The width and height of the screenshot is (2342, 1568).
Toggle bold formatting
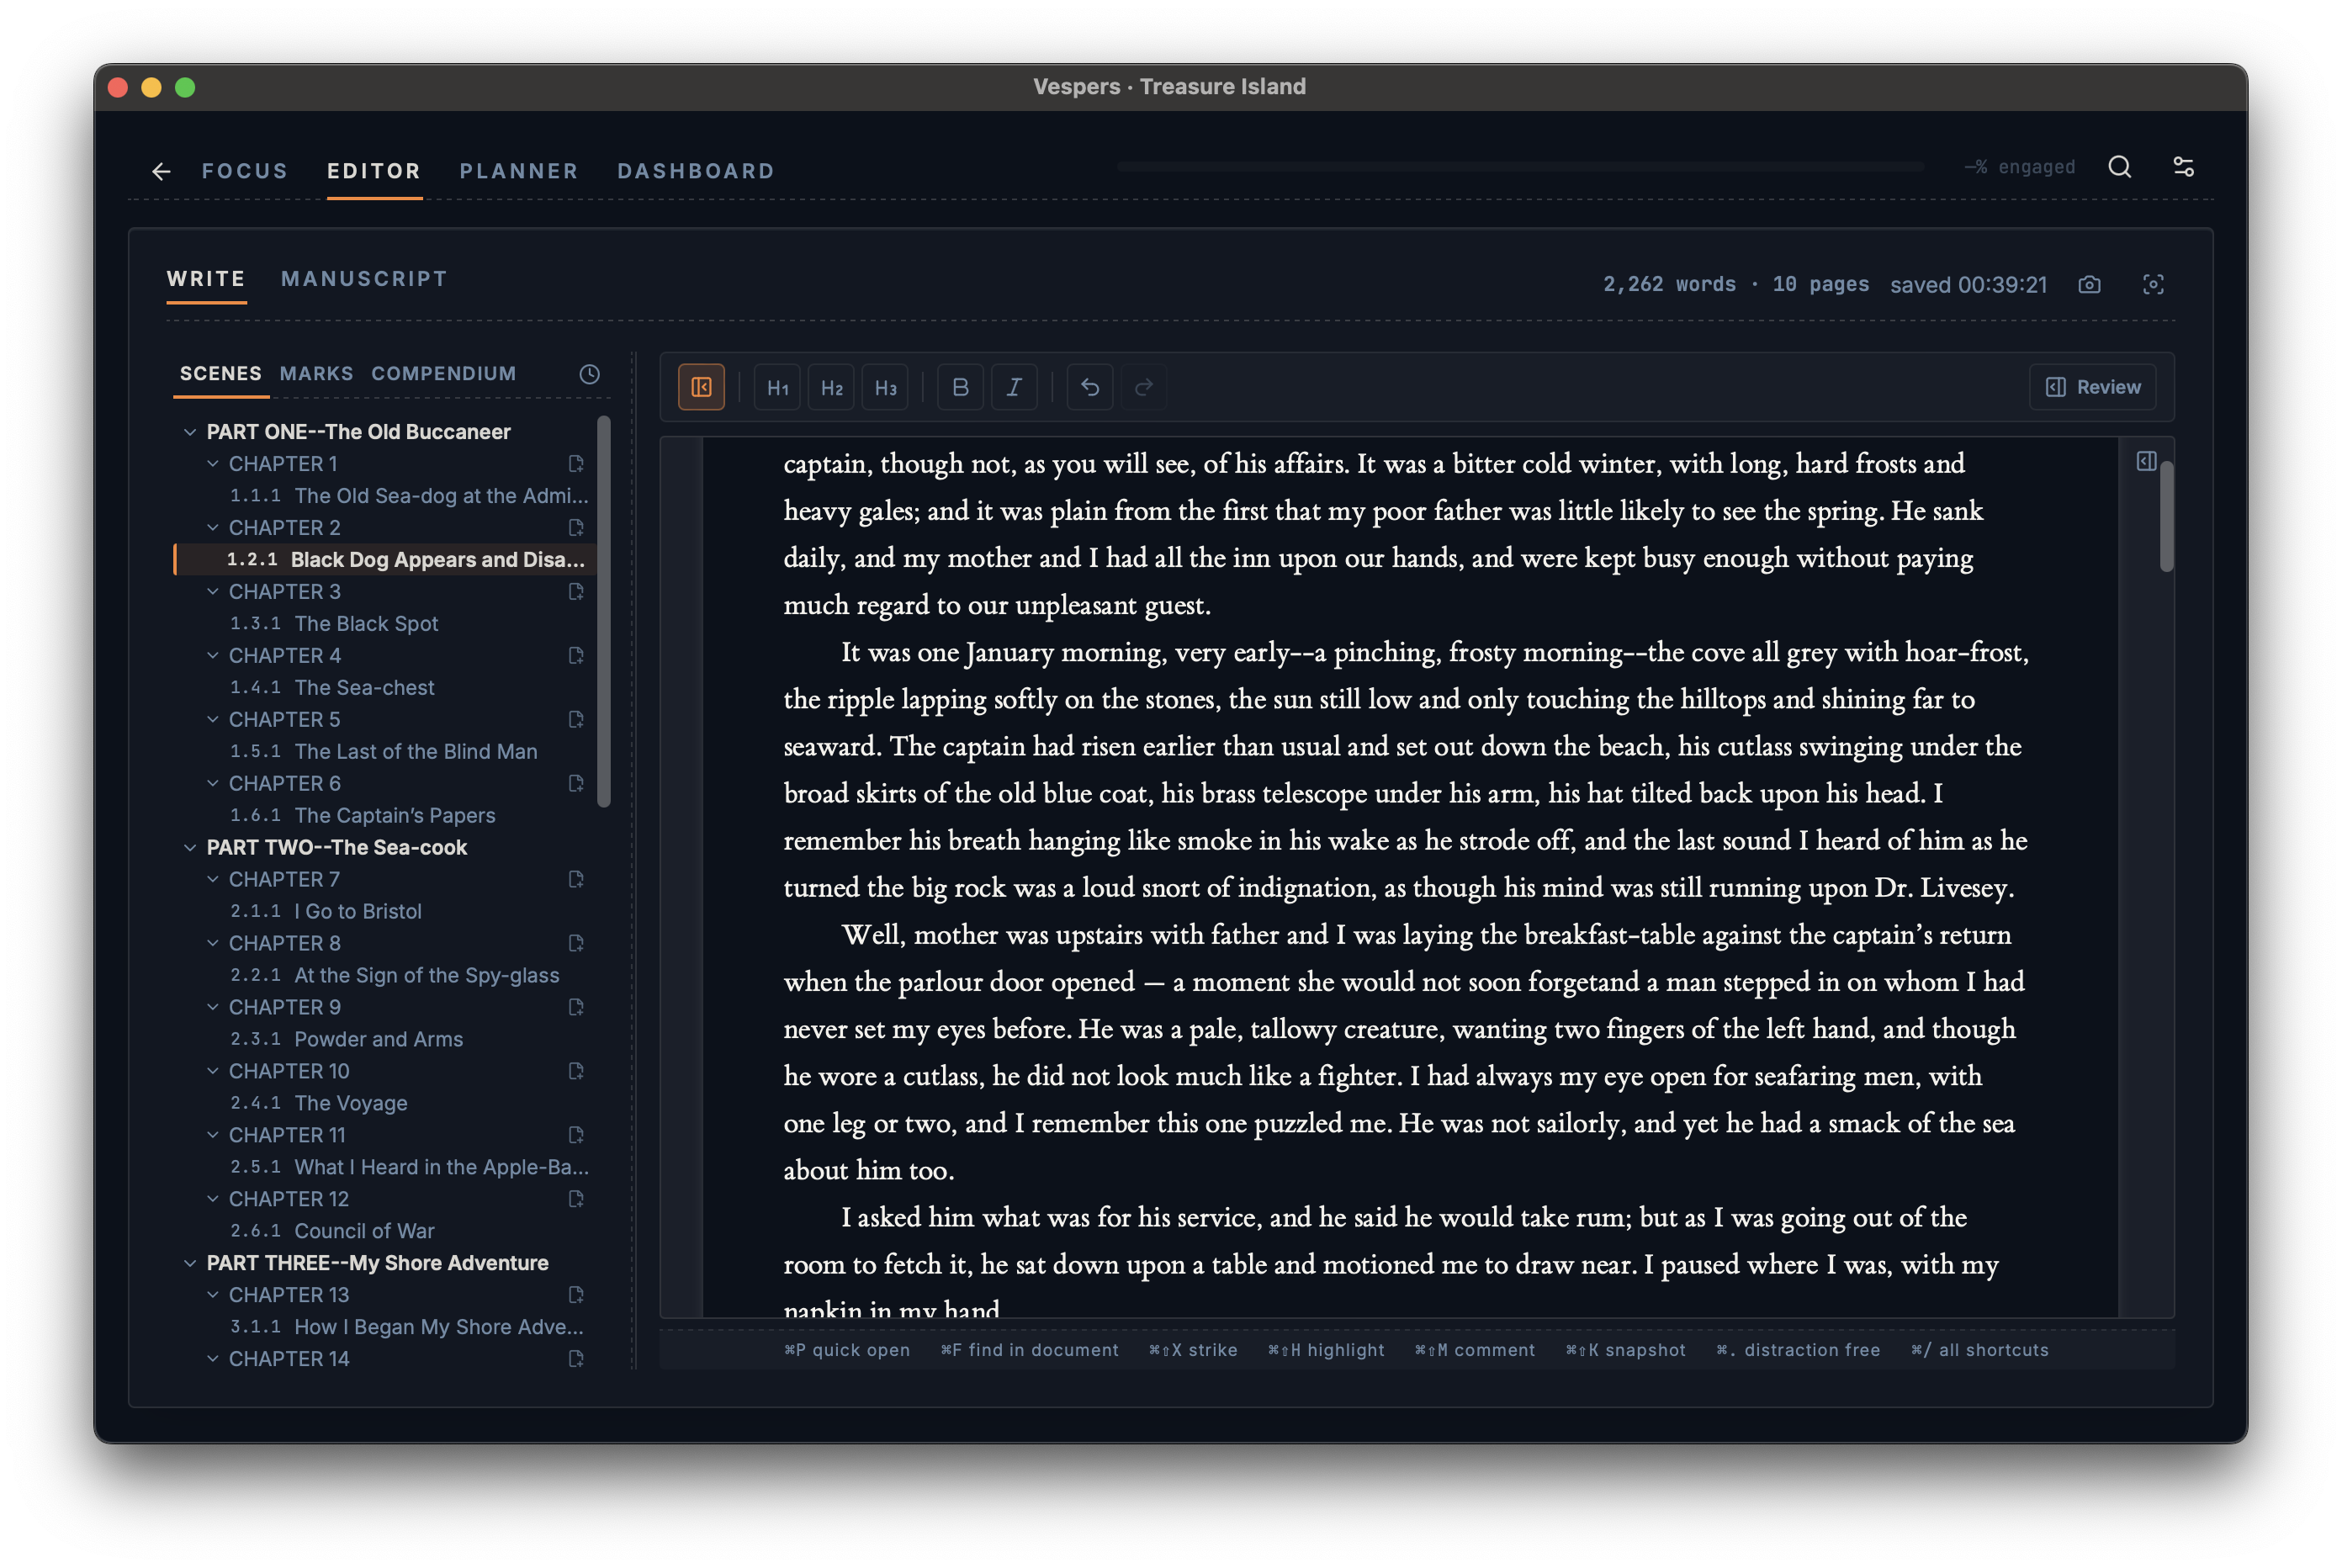(x=961, y=387)
